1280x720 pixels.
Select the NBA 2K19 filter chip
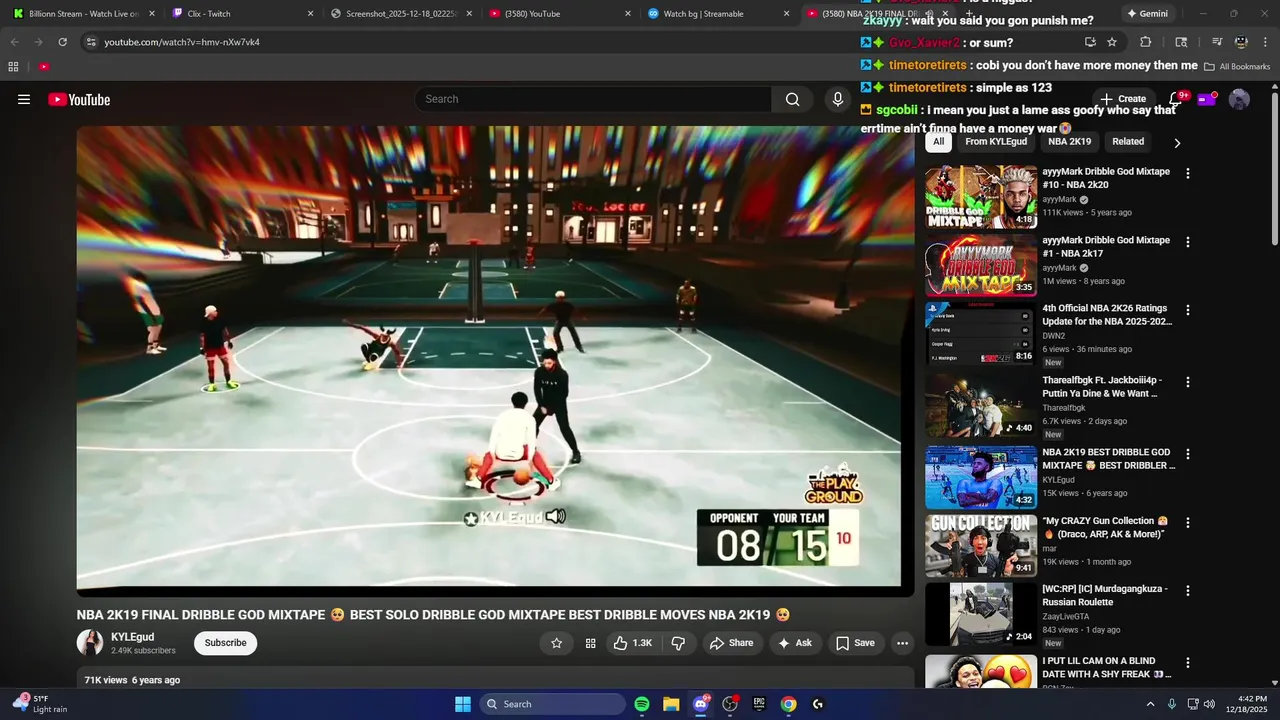1069,142
